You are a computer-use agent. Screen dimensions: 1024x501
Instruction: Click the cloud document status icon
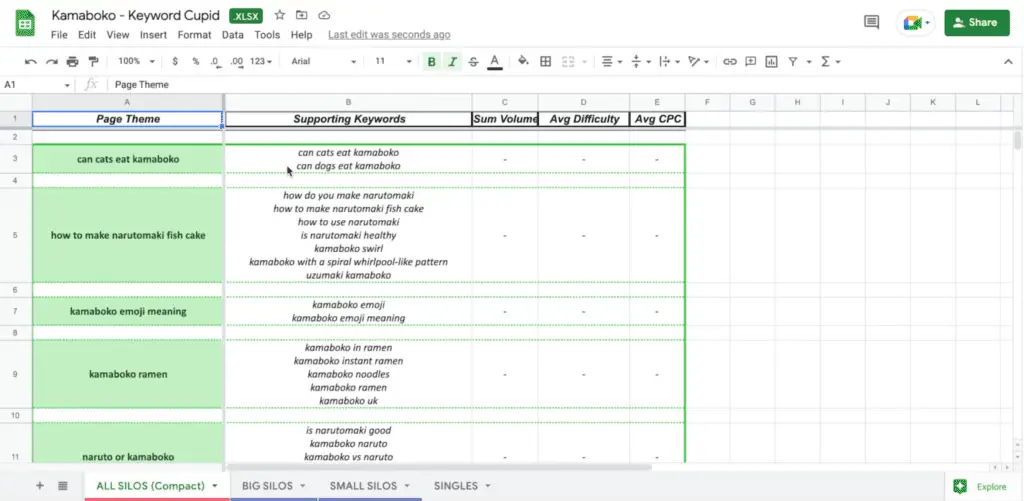pyautogui.click(x=323, y=15)
